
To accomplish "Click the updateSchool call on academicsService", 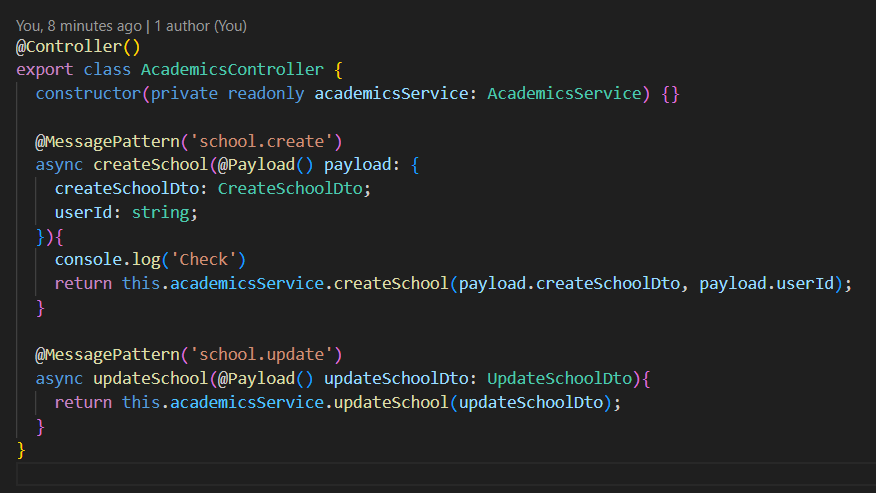I will pyautogui.click(x=391, y=402).
